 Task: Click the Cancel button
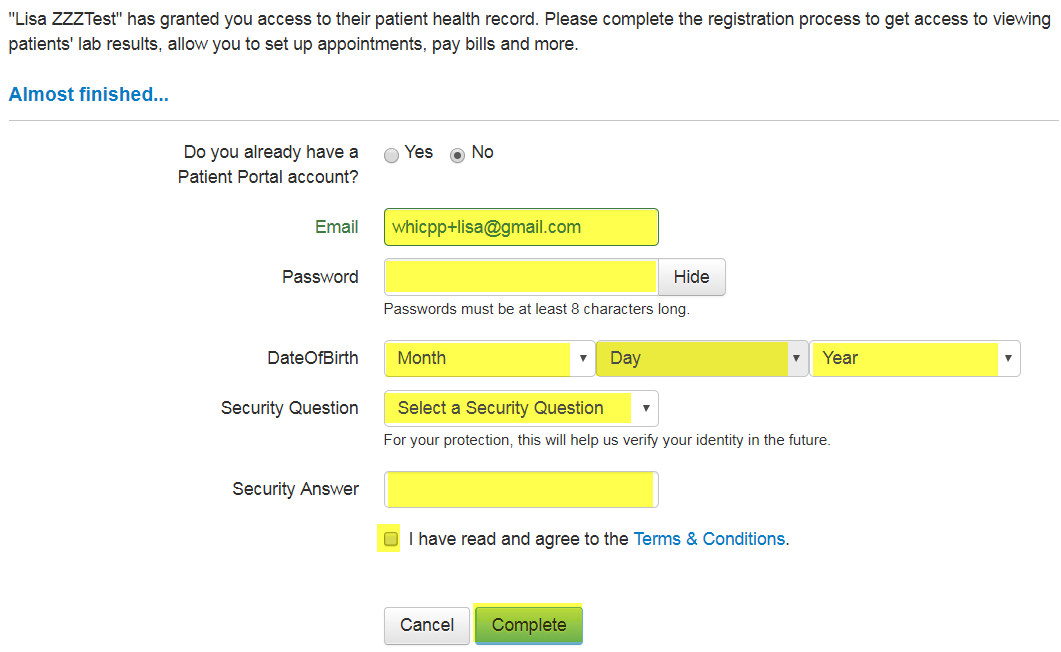[x=427, y=625]
